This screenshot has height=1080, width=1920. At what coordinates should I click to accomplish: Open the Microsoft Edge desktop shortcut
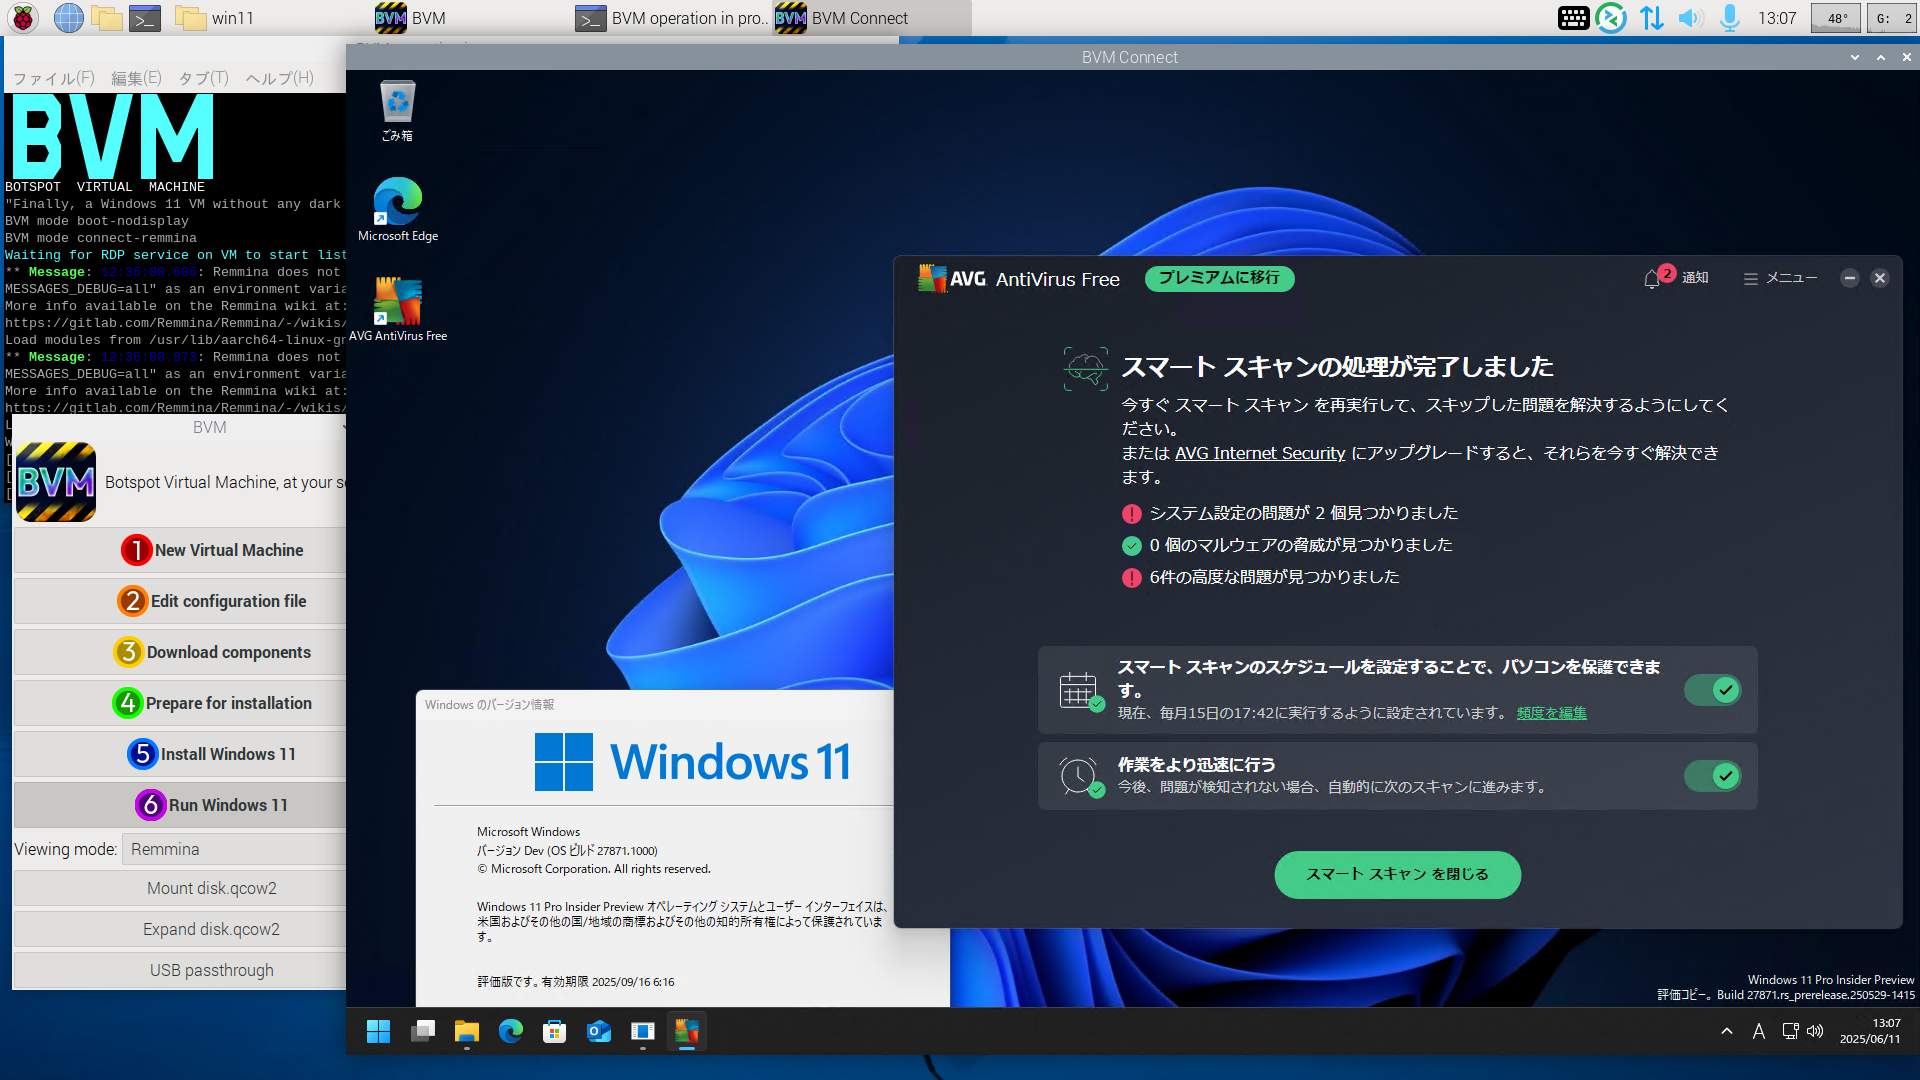(397, 209)
